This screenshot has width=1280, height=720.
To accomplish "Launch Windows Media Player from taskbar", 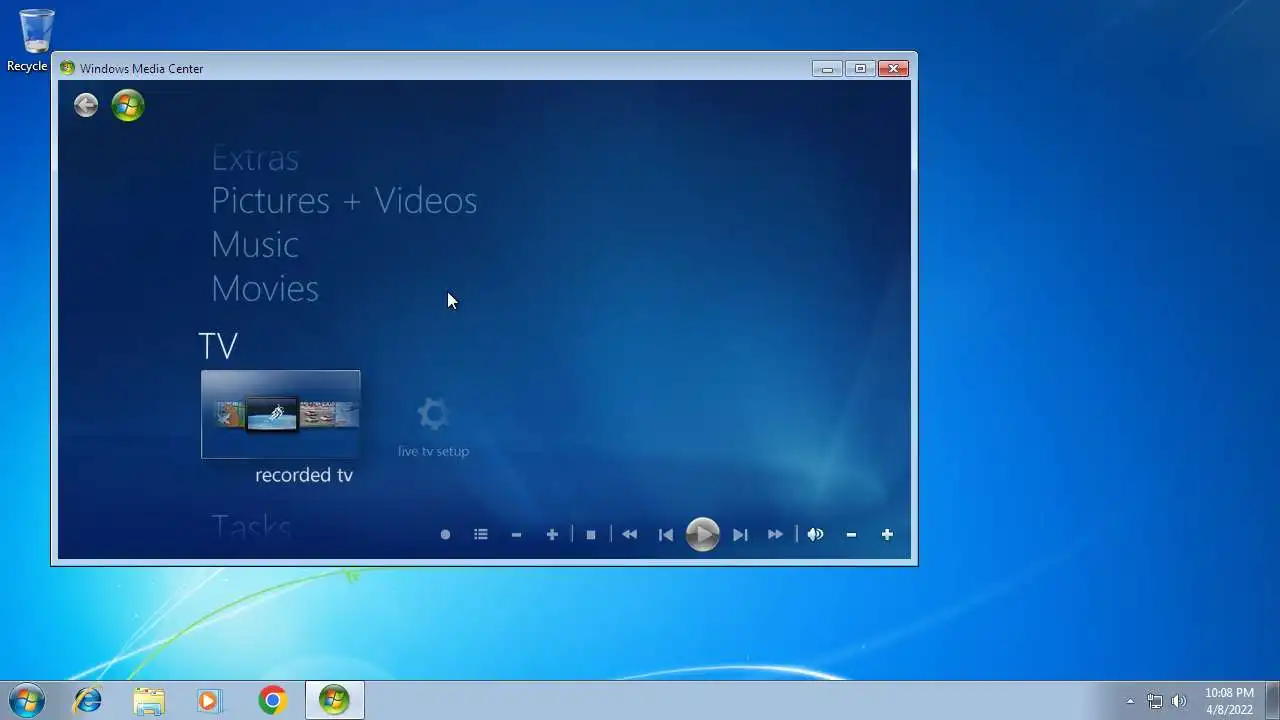I will (x=208, y=701).
